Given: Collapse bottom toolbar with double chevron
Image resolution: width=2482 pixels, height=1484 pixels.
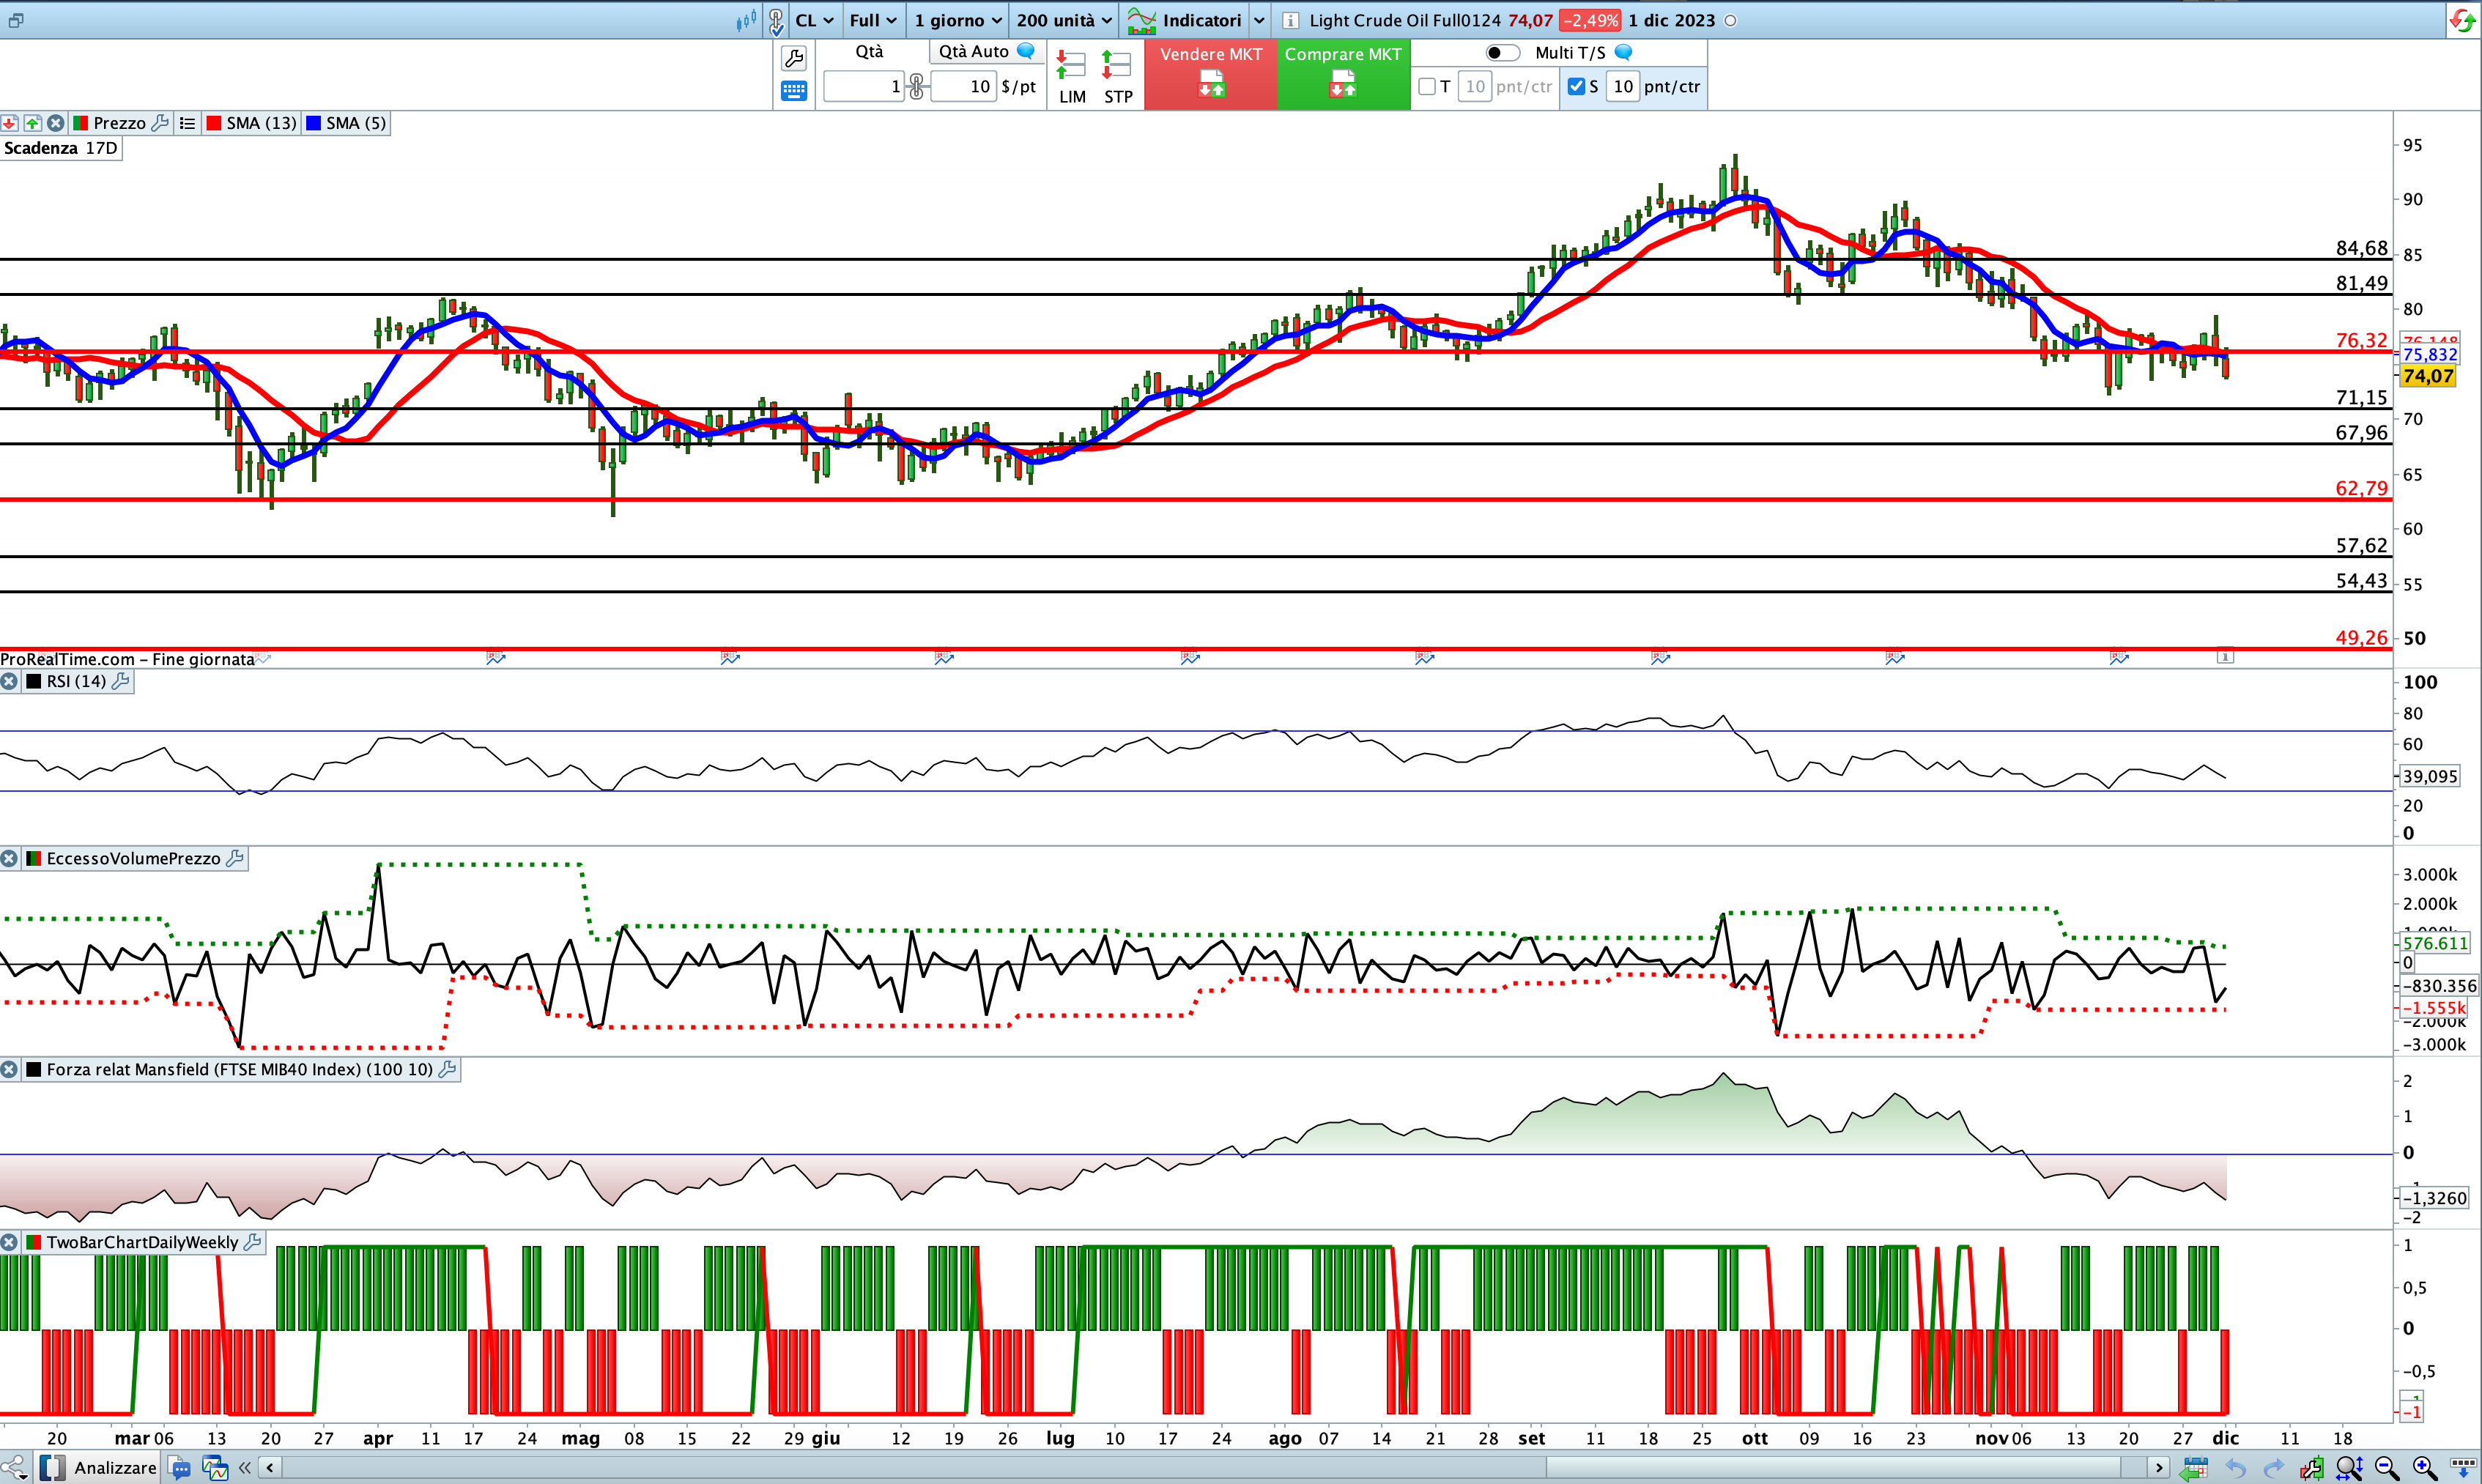Looking at the screenshot, I should (244, 1468).
